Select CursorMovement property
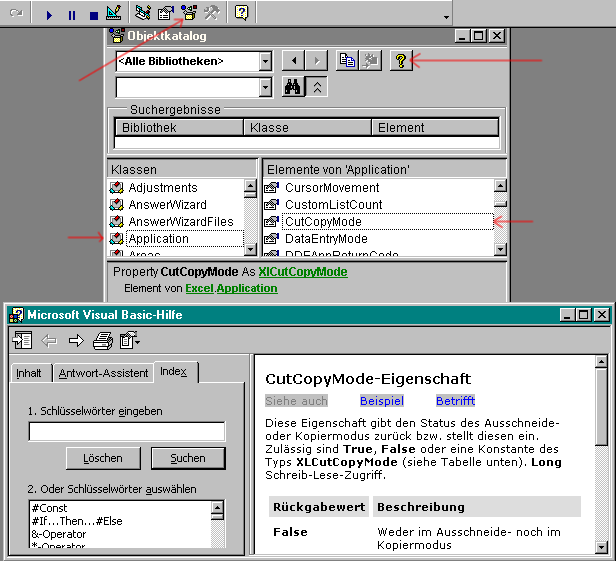Viewport: 616px width, 561px height. tap(332, 188)
